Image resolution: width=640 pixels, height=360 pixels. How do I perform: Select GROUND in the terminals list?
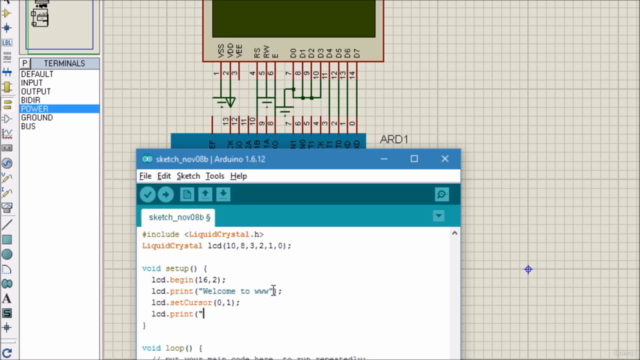coord(59,118)
